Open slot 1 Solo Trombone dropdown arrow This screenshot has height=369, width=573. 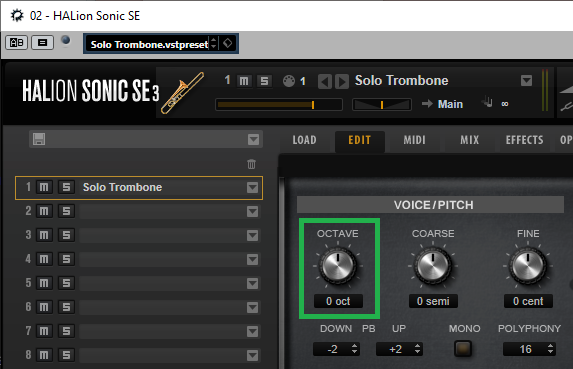(x=253, y=188)
